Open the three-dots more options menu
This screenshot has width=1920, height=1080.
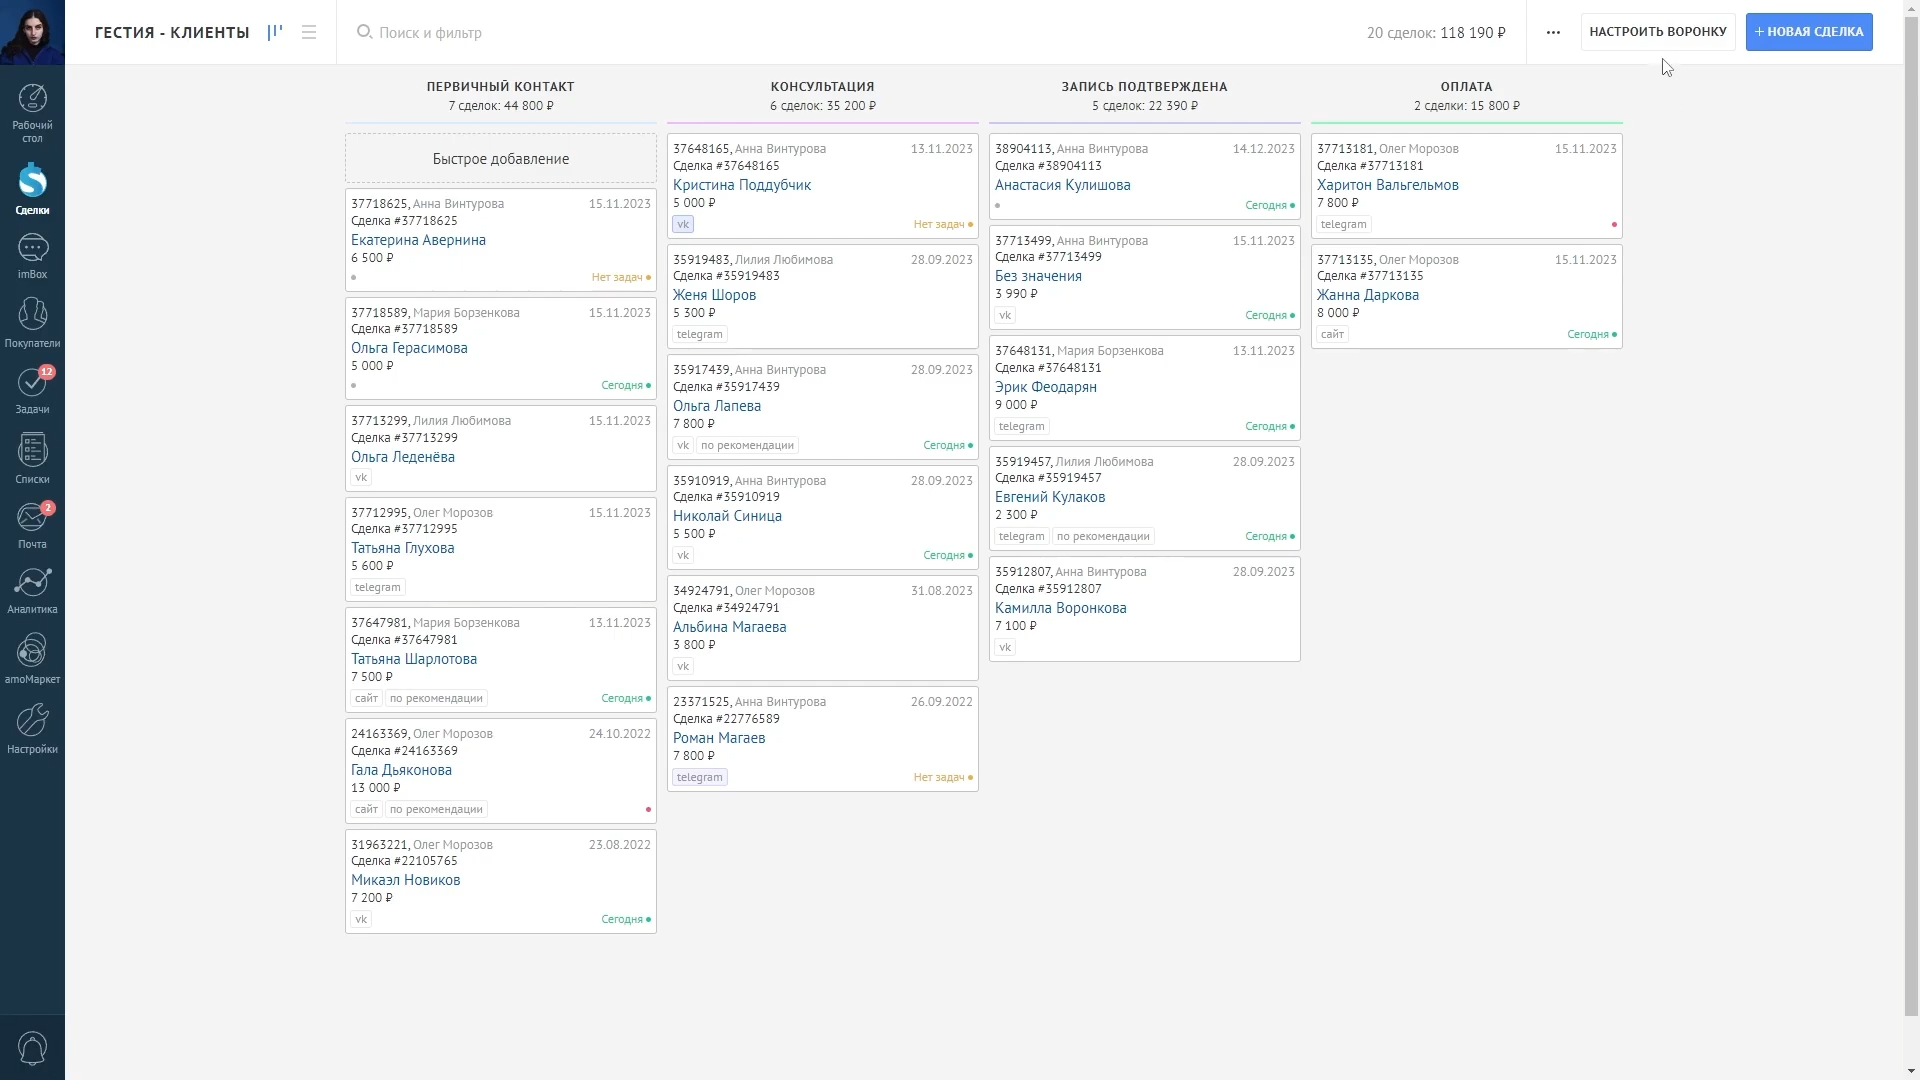1553,32
